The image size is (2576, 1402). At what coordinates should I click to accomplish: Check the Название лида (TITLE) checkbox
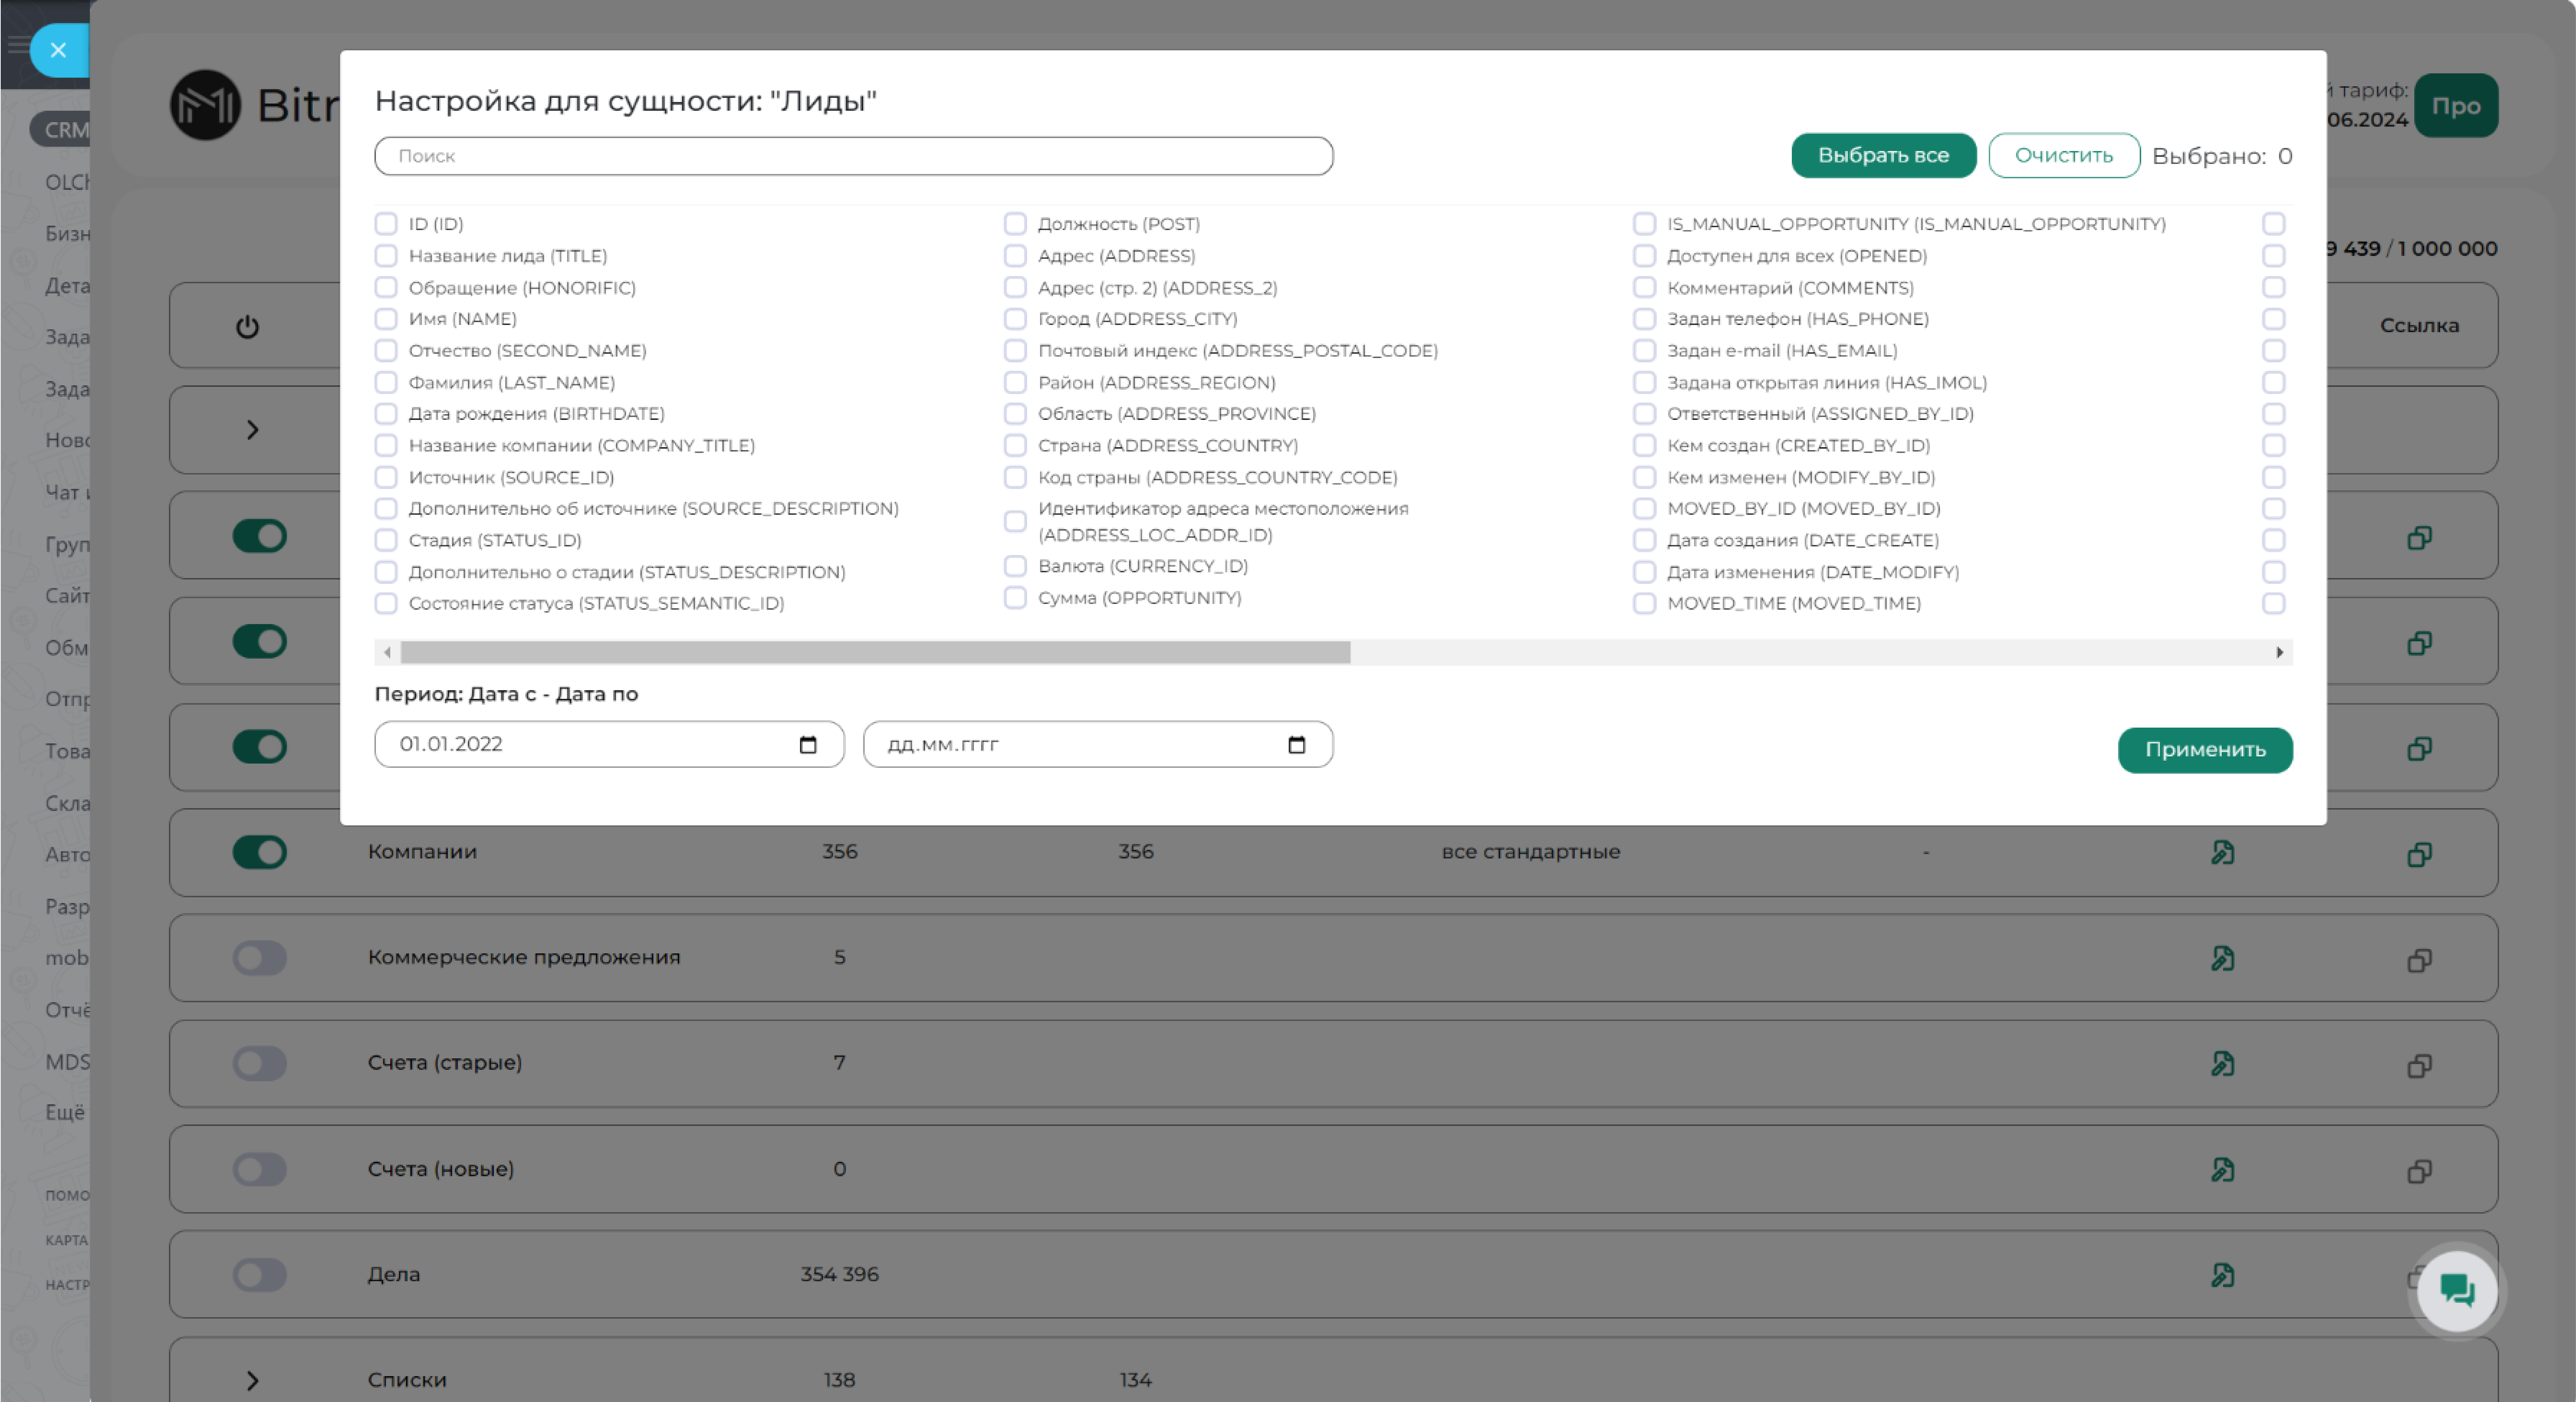pos(386,256)
